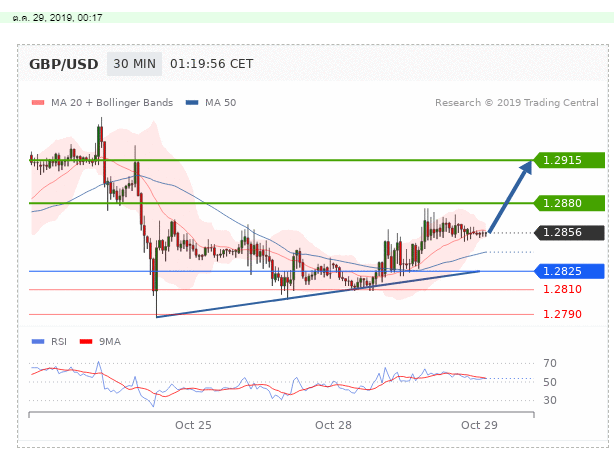Viewport: 614px width, 454px height.
Task: Click the green 1.2915 resistance label
Action: pyautogui.click(x=569, y=160)
